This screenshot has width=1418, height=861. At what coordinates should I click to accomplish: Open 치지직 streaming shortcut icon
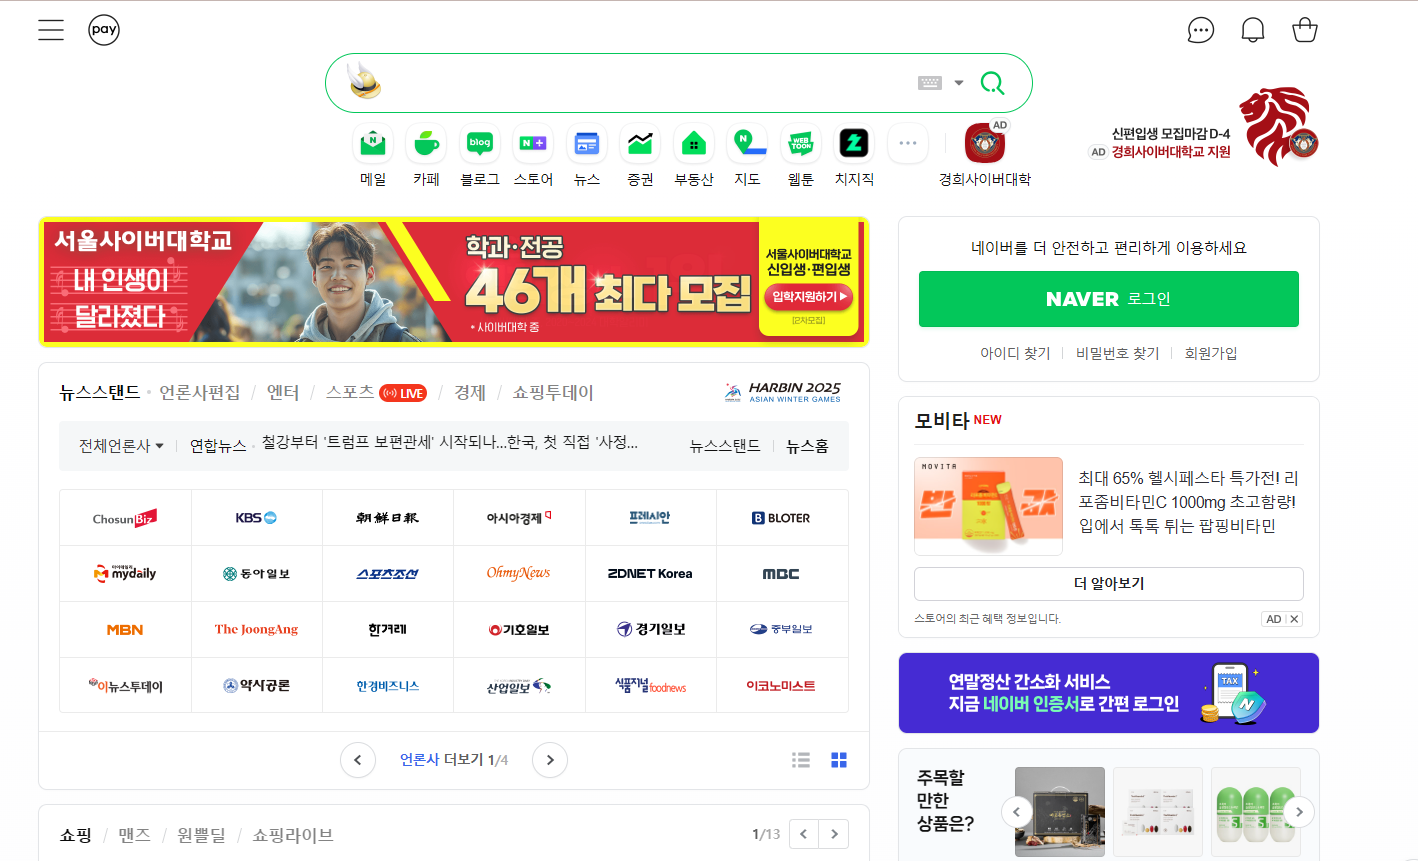point(854,144)
